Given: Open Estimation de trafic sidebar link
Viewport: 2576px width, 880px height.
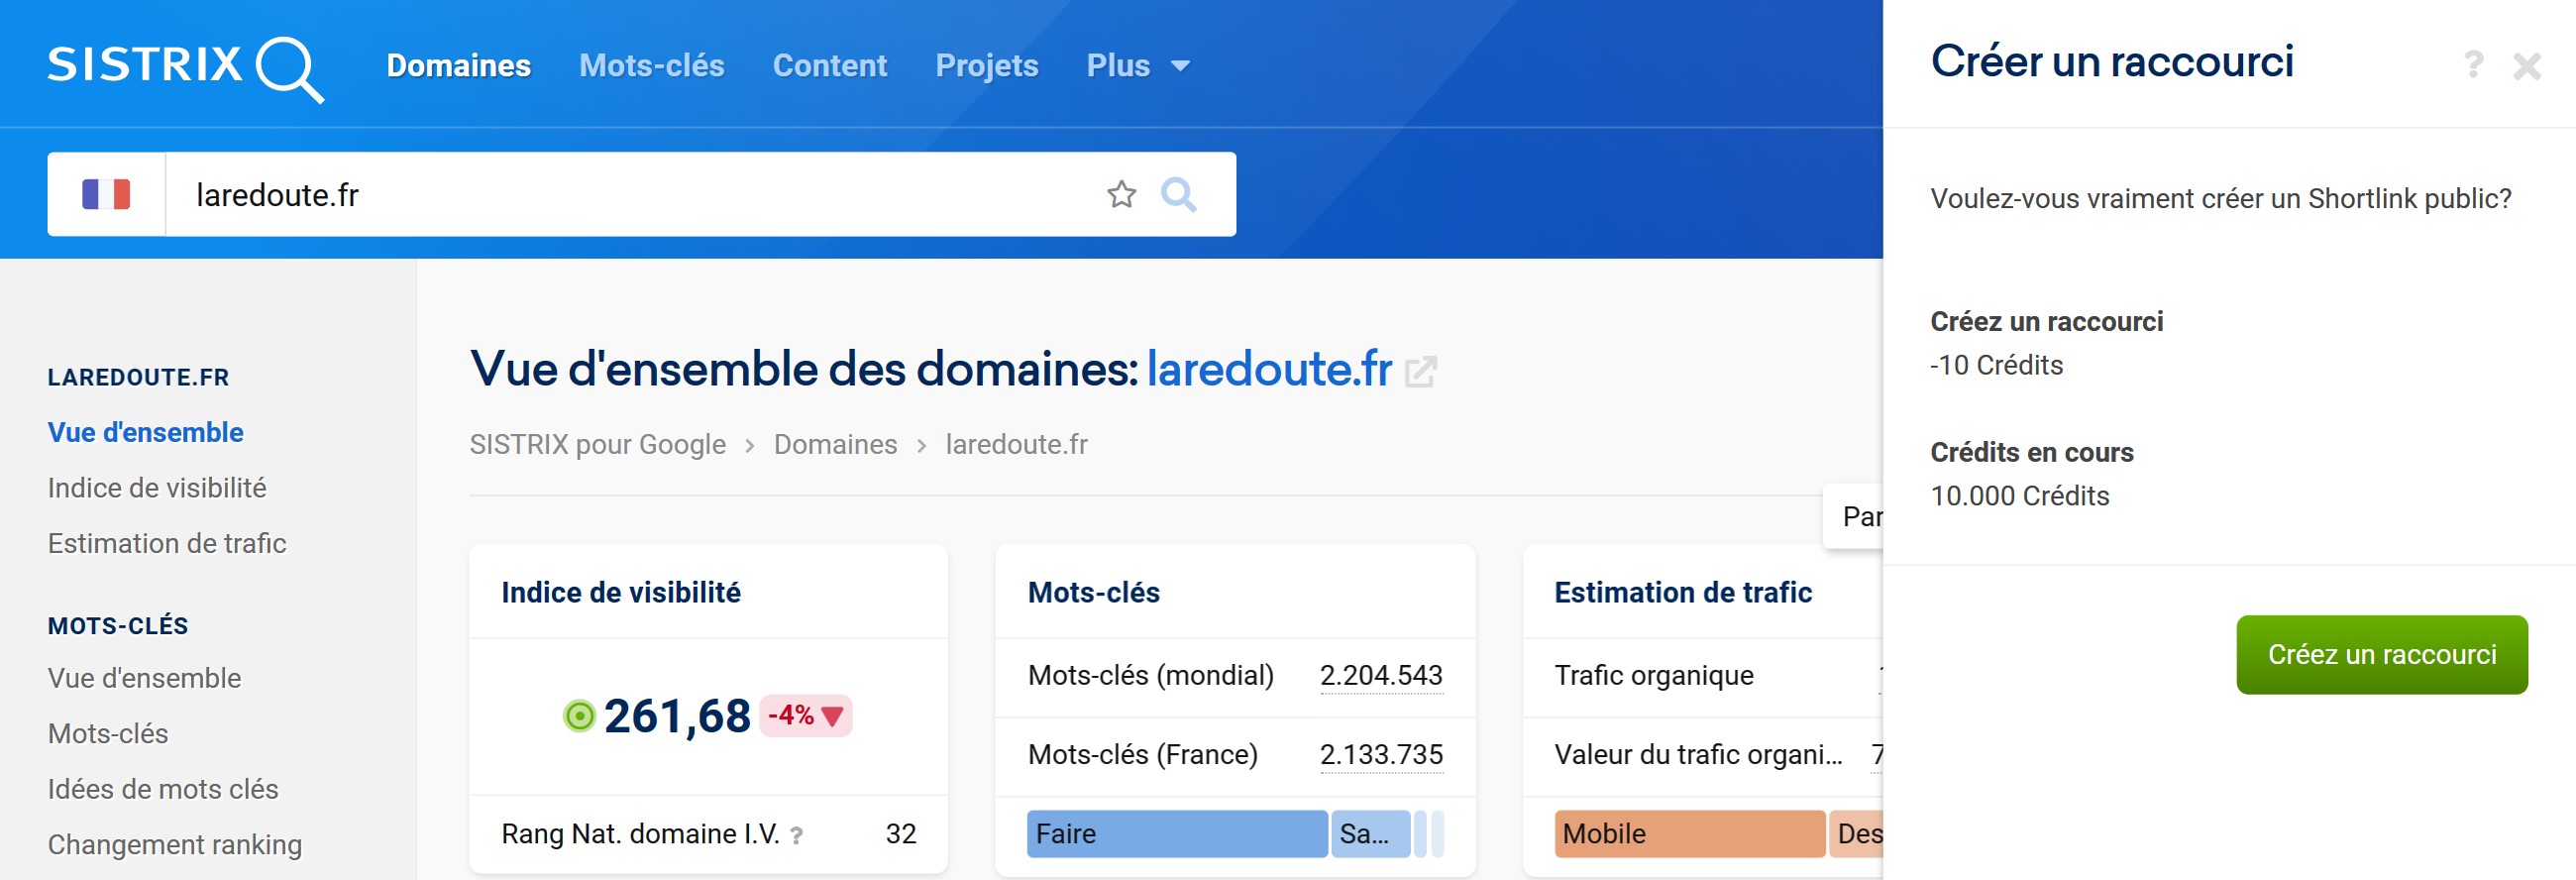Looking at the screenshot, I should [x=167, y=543].
